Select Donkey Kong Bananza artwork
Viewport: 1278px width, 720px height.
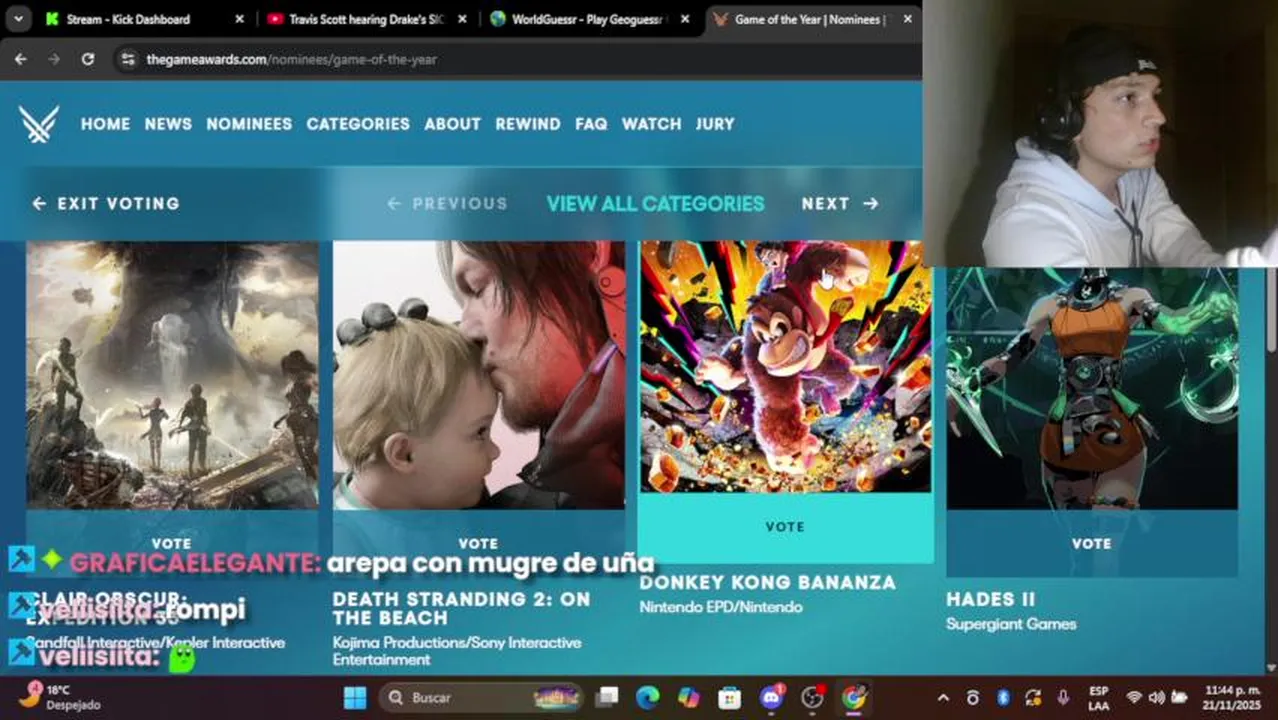(785, 366)
